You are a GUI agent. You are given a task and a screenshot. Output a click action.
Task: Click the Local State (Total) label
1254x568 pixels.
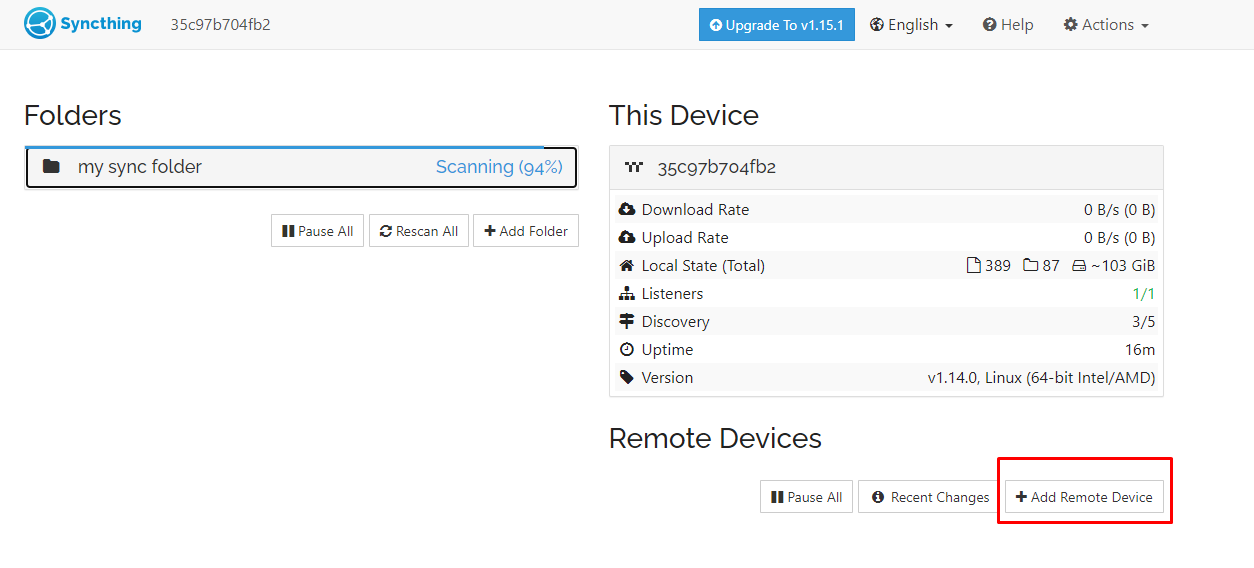[703, 265]
